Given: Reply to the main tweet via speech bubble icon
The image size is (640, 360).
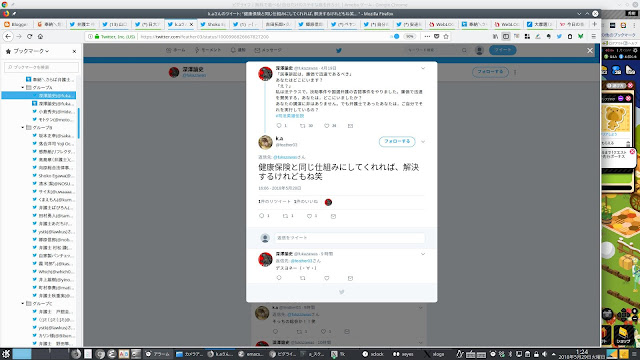Looking at the screenshot, I should (x=262, y=216).
